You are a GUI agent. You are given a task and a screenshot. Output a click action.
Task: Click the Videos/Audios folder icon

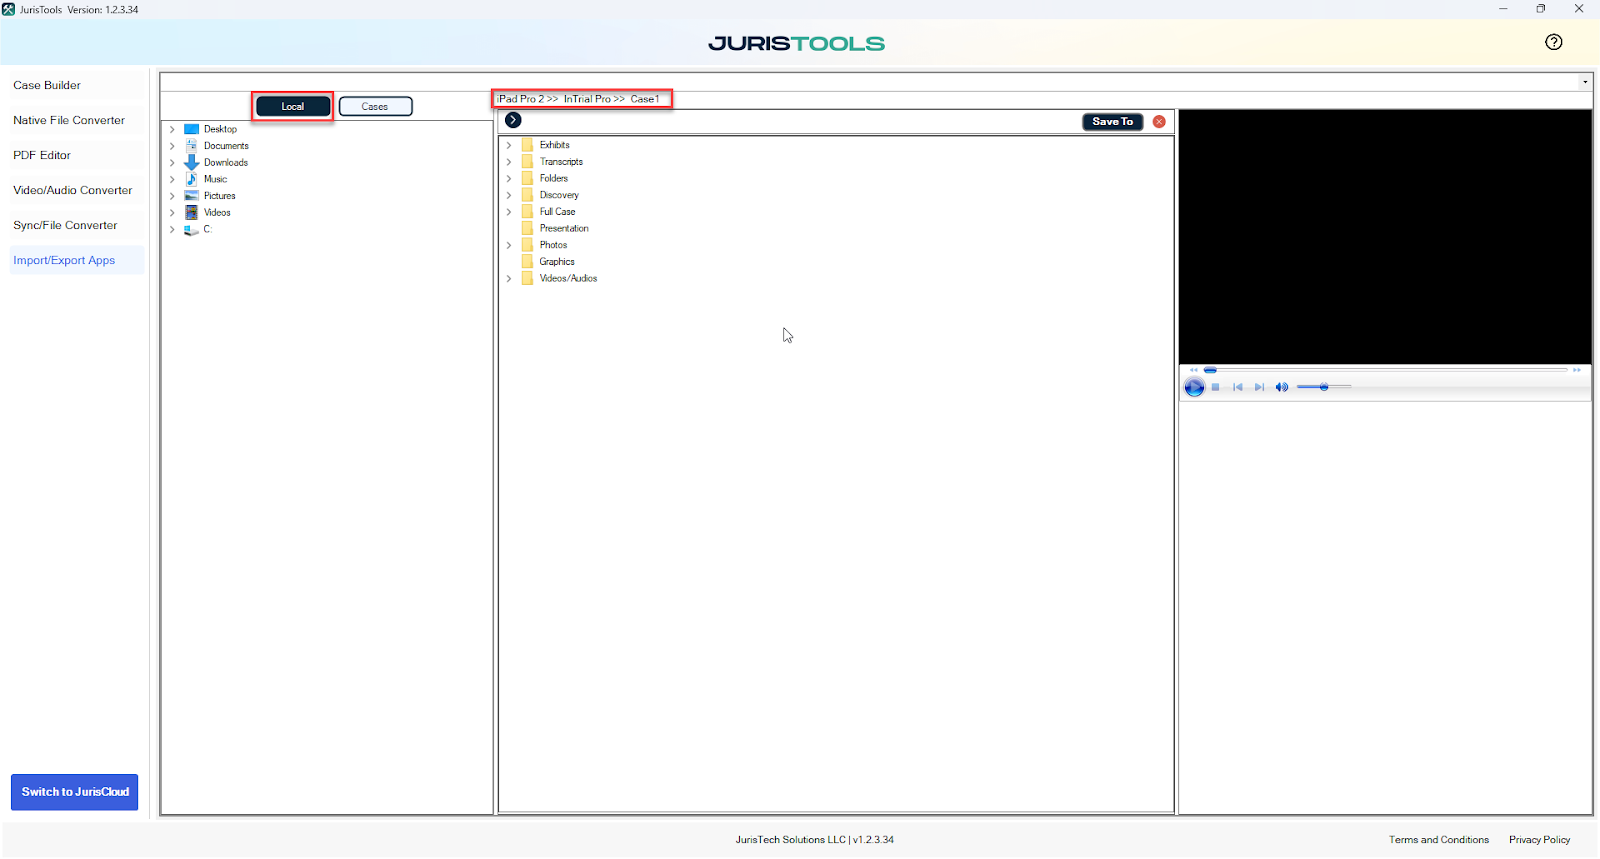tap(527, 278)
